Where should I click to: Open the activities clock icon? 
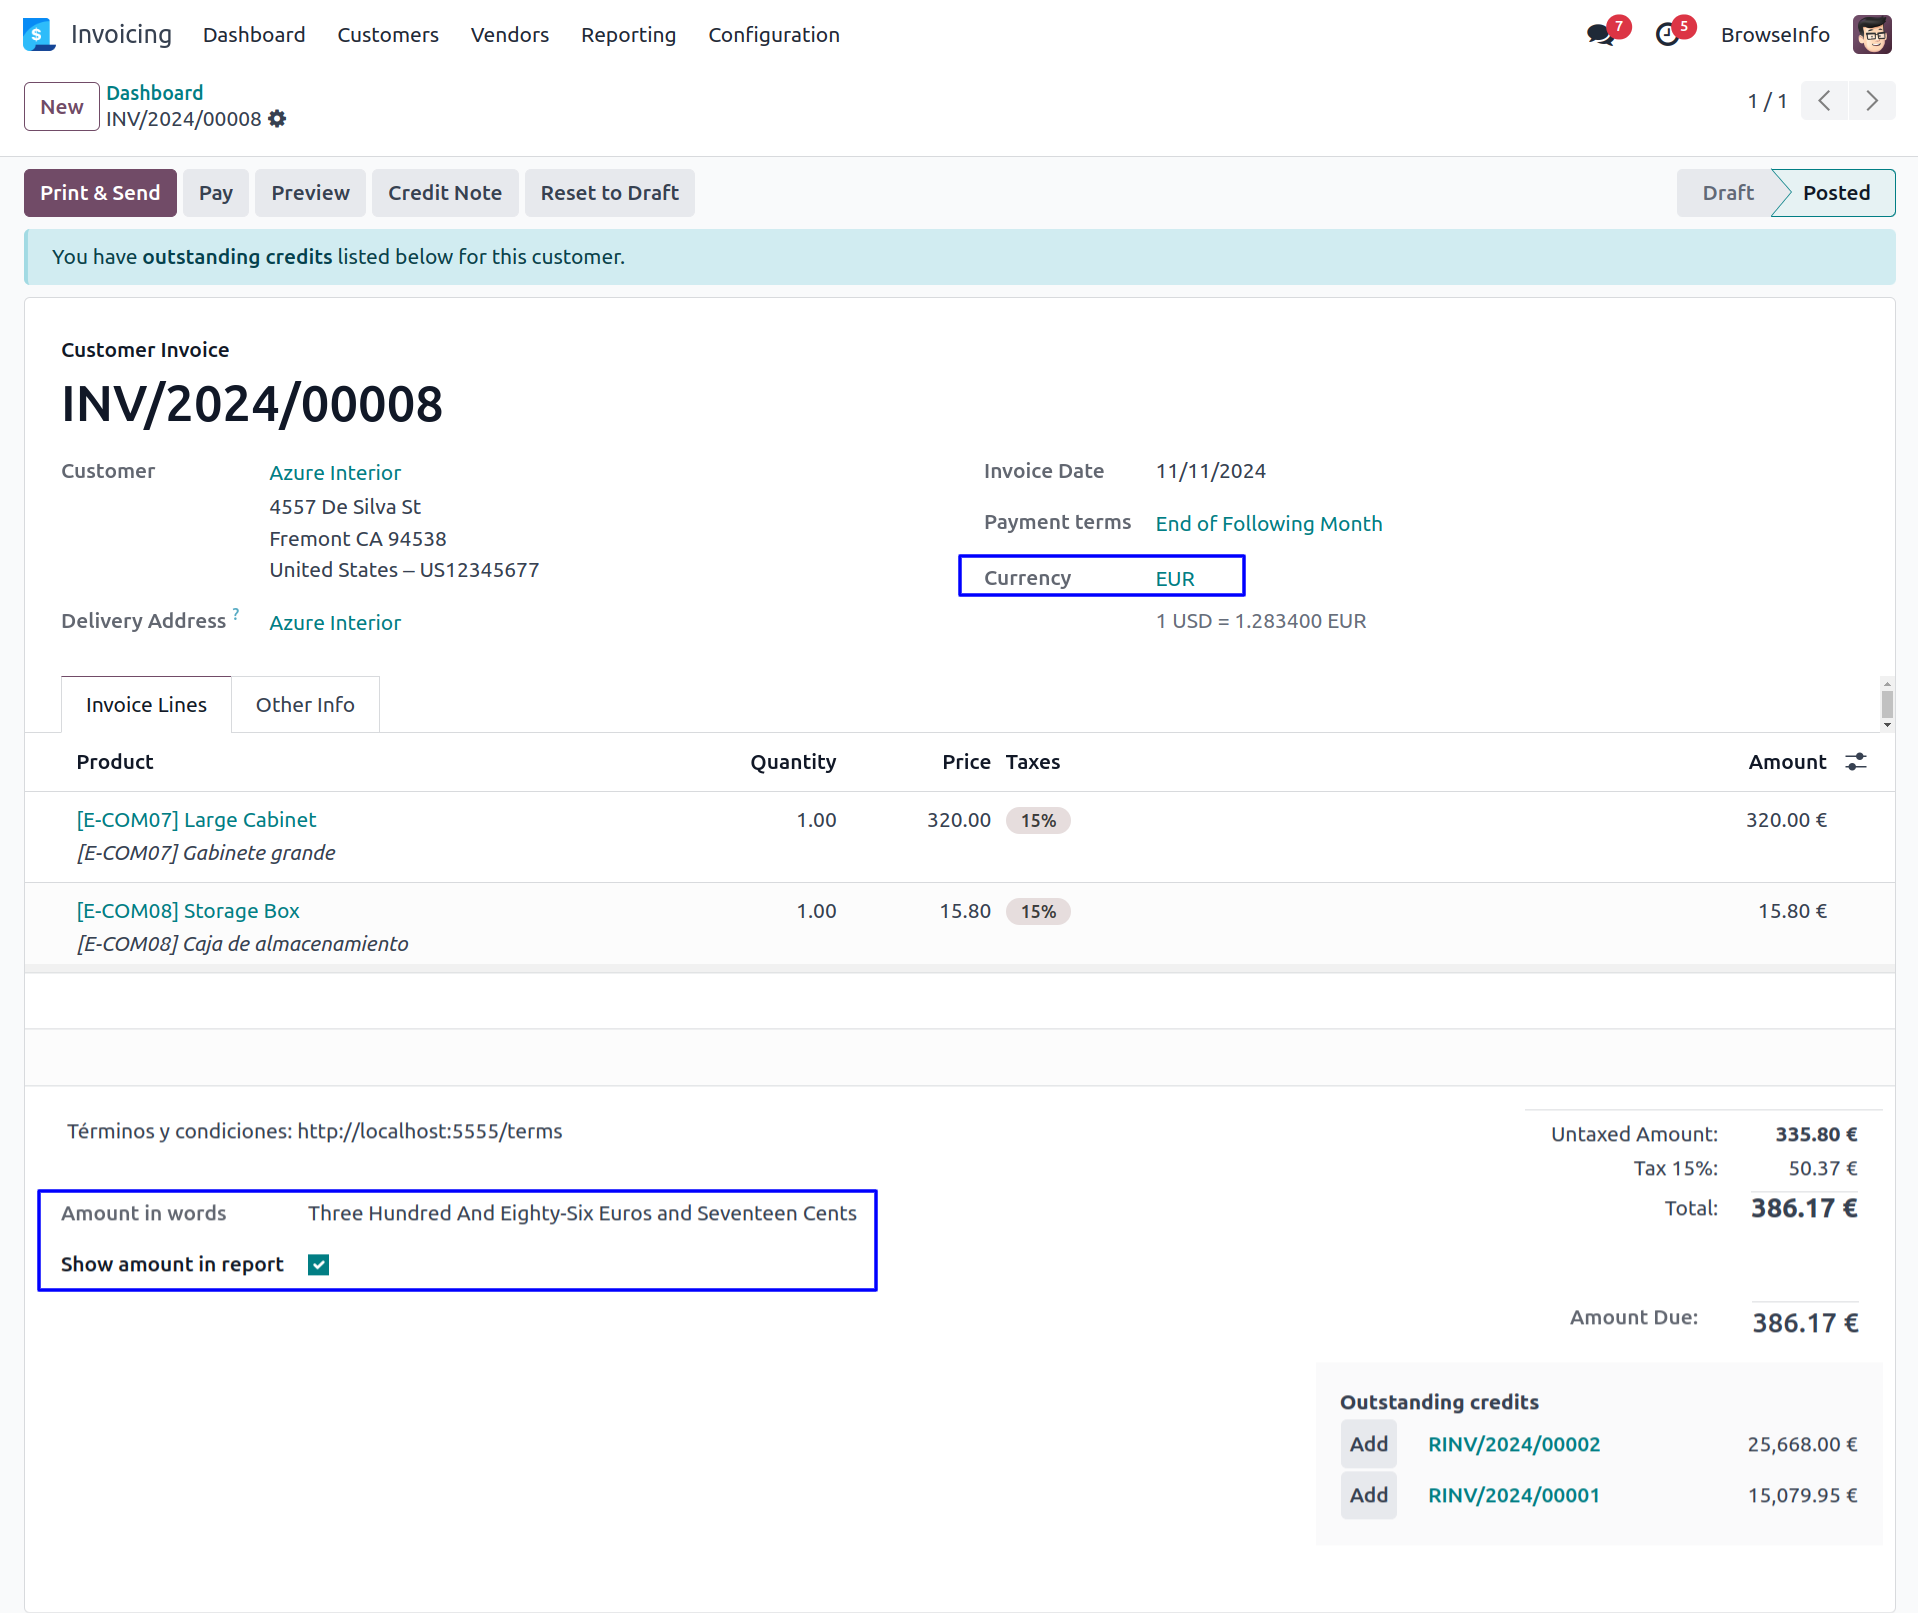(1667, 35)
